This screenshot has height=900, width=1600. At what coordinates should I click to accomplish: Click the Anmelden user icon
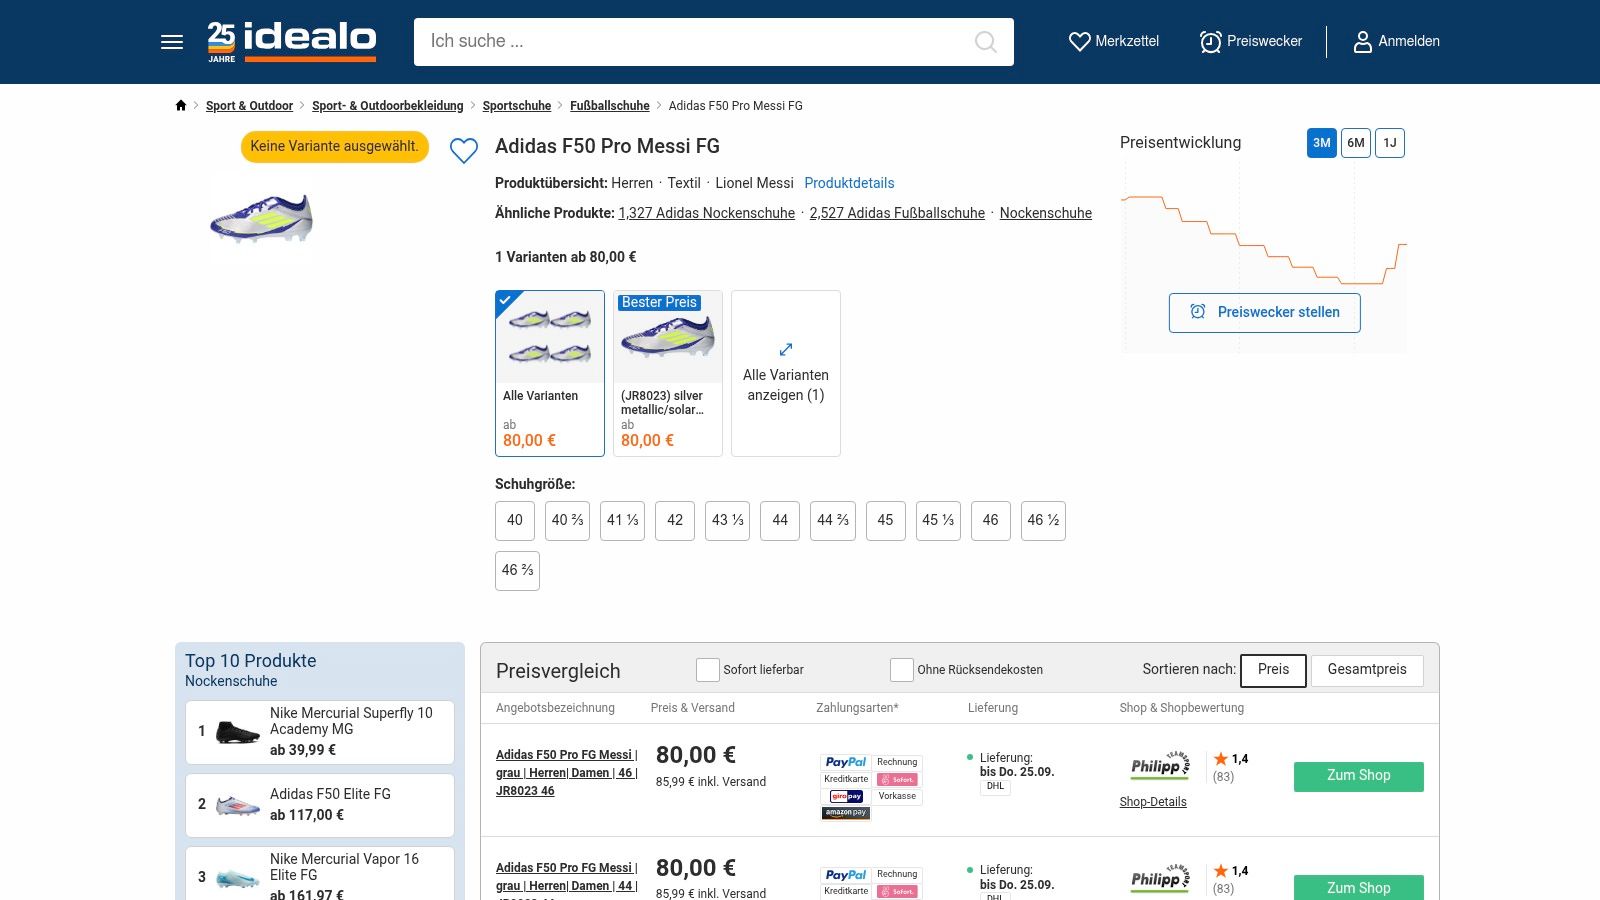coord(1362,42)
